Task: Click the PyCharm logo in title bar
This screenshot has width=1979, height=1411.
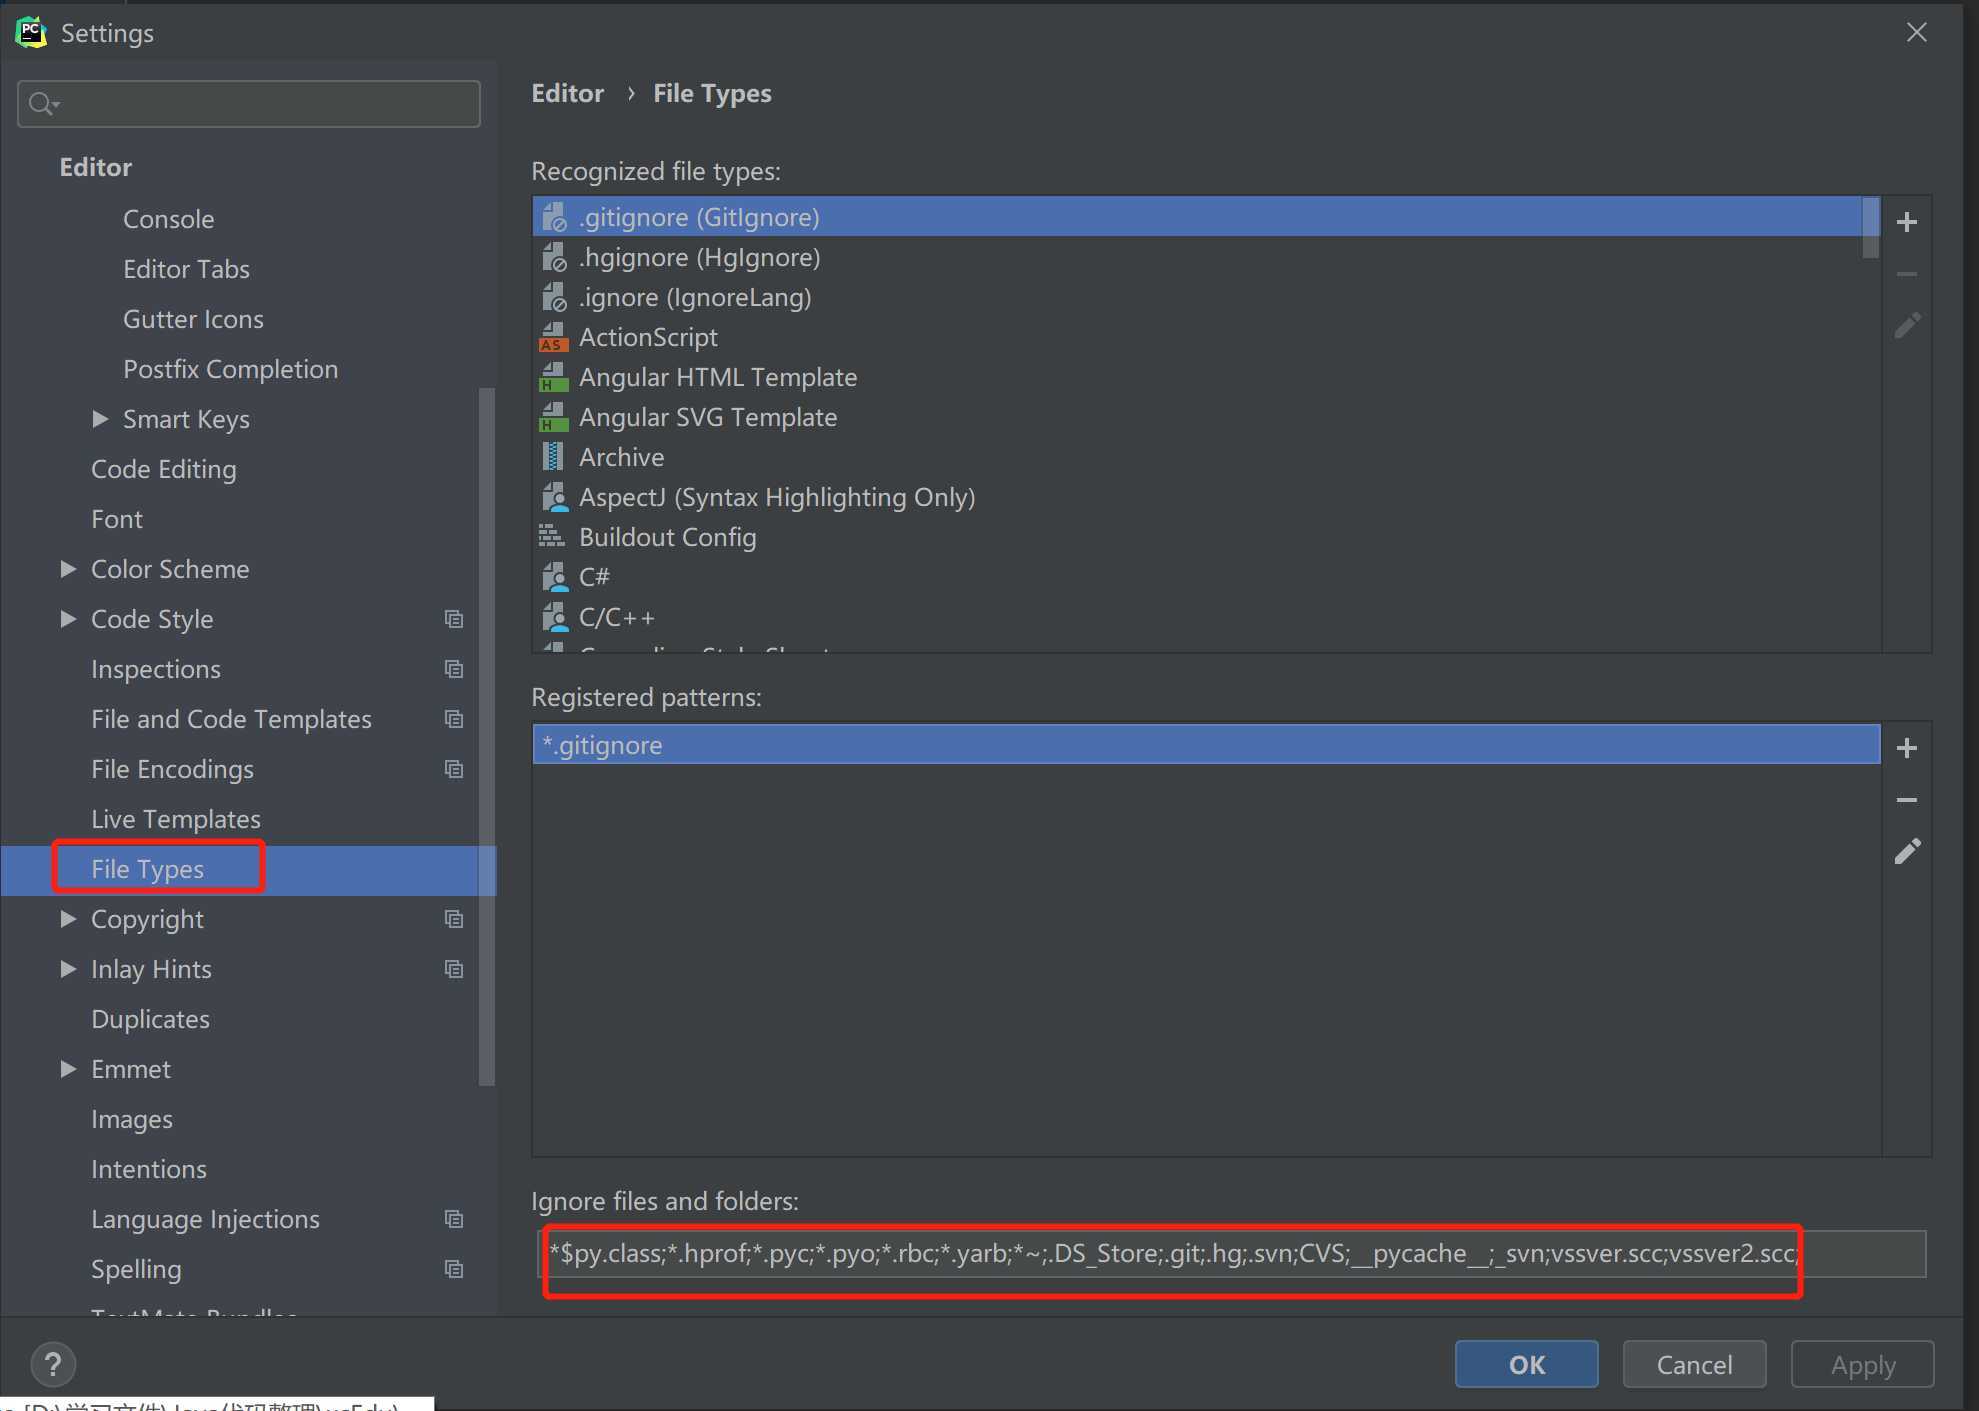Action: pos(30,32)
